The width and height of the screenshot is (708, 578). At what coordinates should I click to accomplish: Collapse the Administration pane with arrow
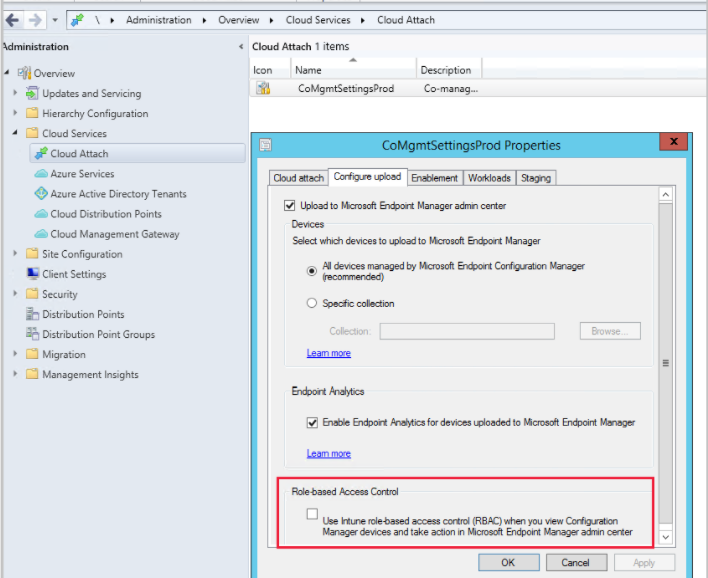(x=241, y=47)
